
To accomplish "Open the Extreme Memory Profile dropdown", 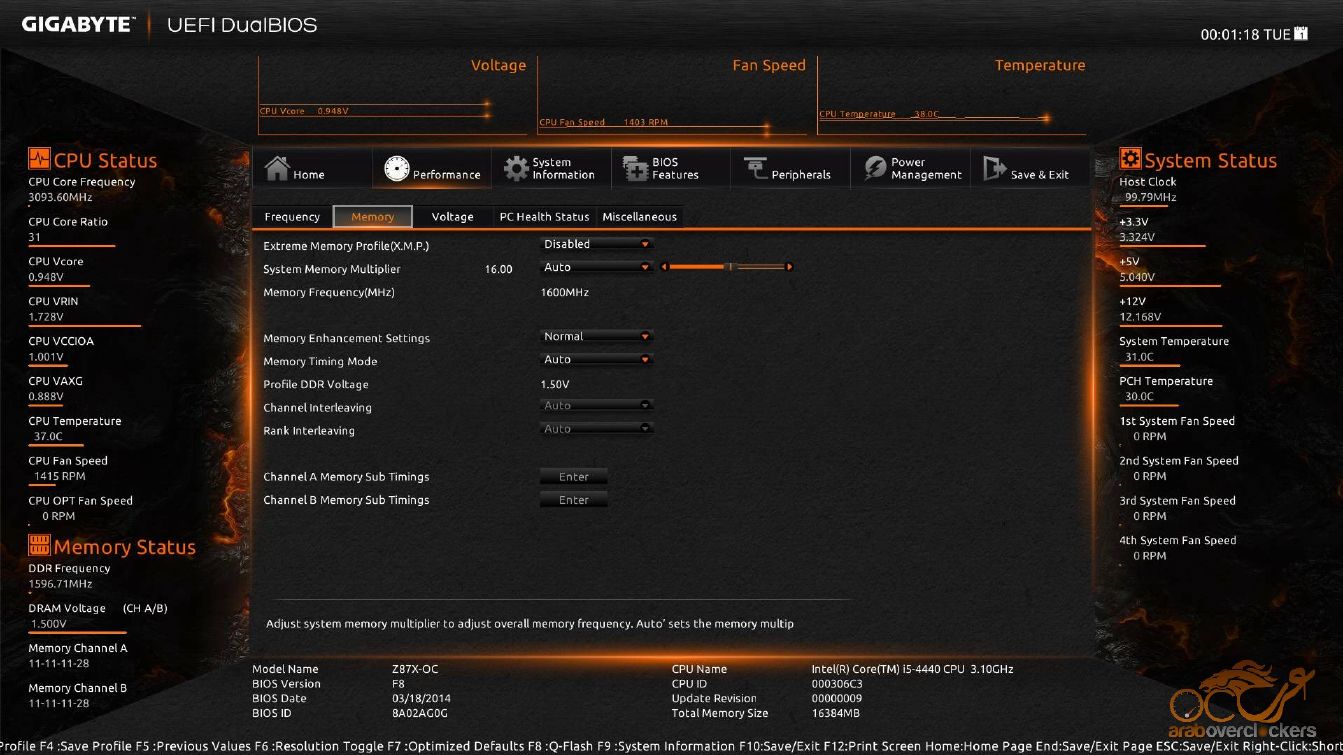I will click(x=596, y=244).
